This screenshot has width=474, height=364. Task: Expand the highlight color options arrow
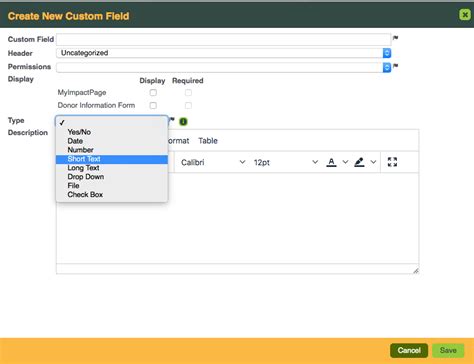(373, 162)
